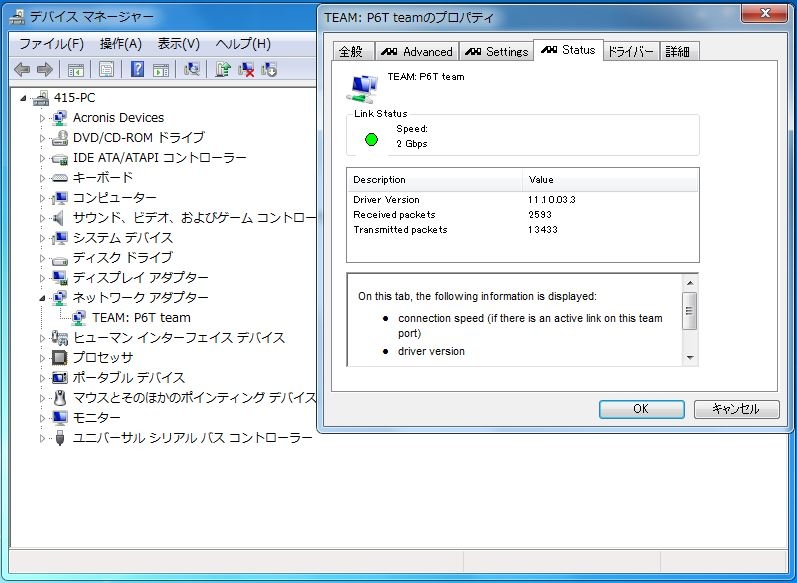Open the 操作(A) menu
Viewport: 797px width, 583px height.
click(x=121, y=44)
